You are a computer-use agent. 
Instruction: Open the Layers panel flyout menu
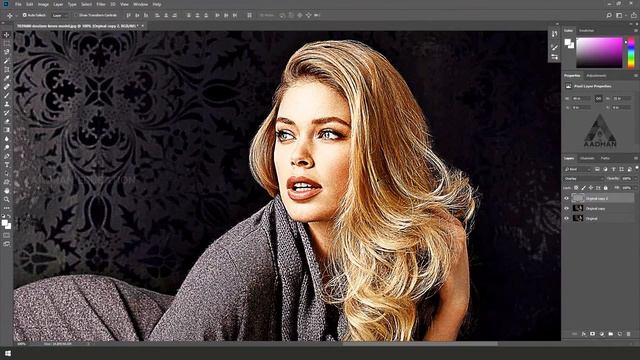click(636, 158)
